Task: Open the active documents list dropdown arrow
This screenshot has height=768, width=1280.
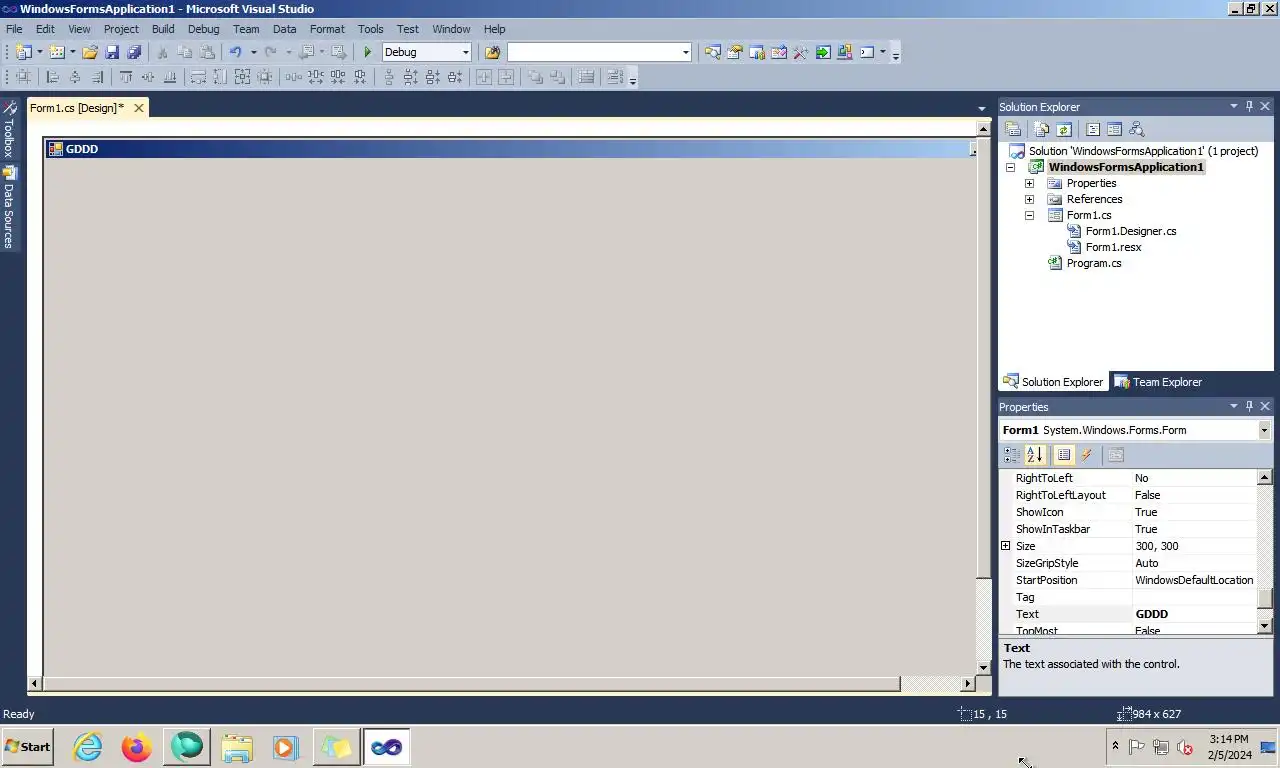Action: 982,108
